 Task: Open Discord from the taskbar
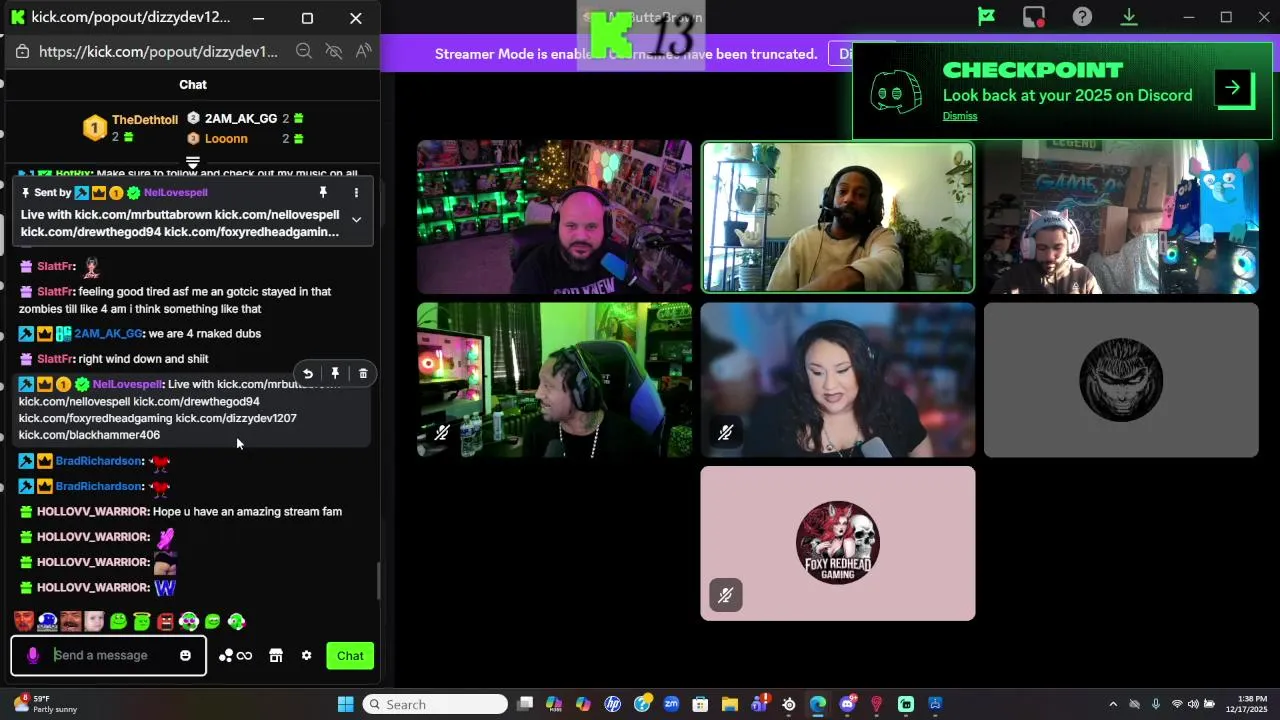[847, 704]
